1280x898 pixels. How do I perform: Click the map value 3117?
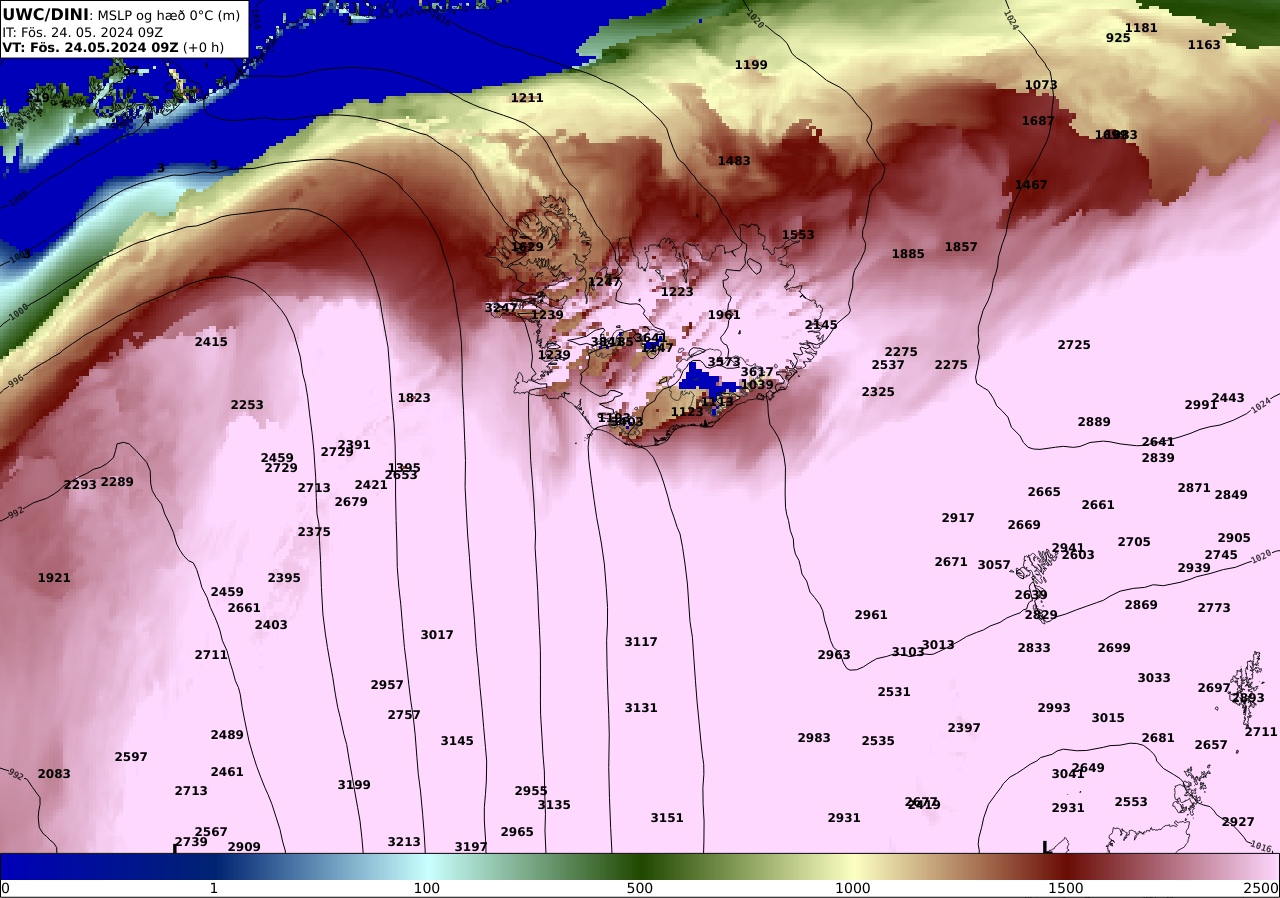(641, 642)
